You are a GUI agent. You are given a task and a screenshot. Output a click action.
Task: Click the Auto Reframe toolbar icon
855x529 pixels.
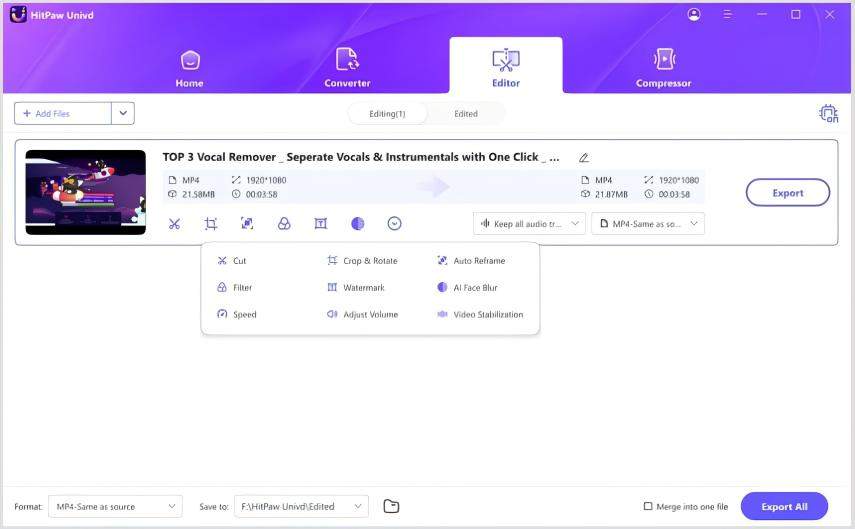click(x=247, y=224)
